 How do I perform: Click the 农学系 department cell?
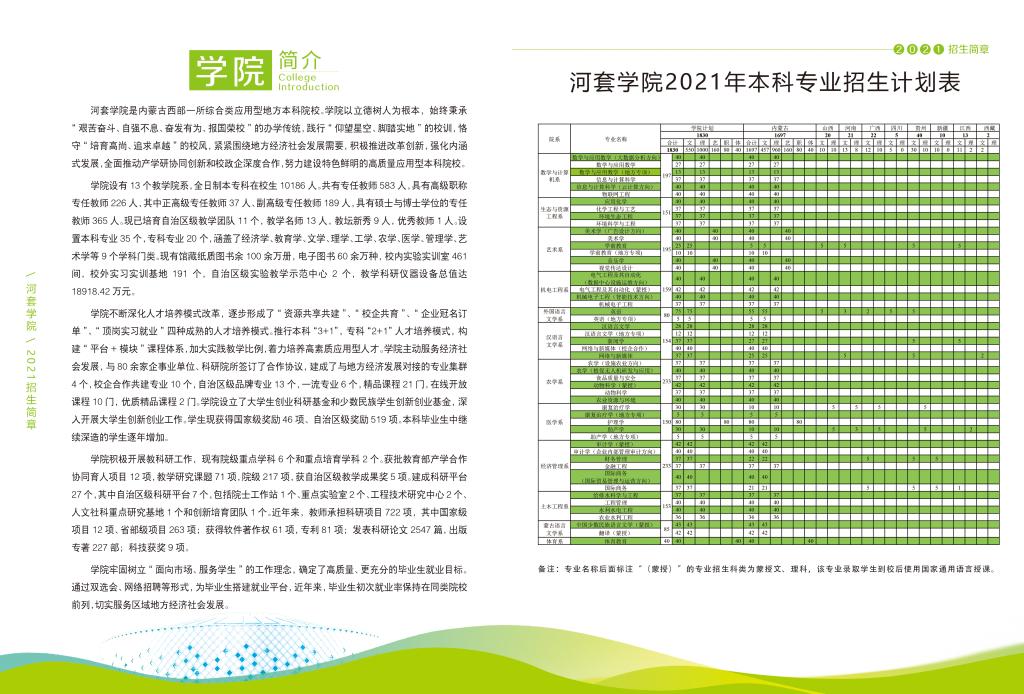(554, 381)
